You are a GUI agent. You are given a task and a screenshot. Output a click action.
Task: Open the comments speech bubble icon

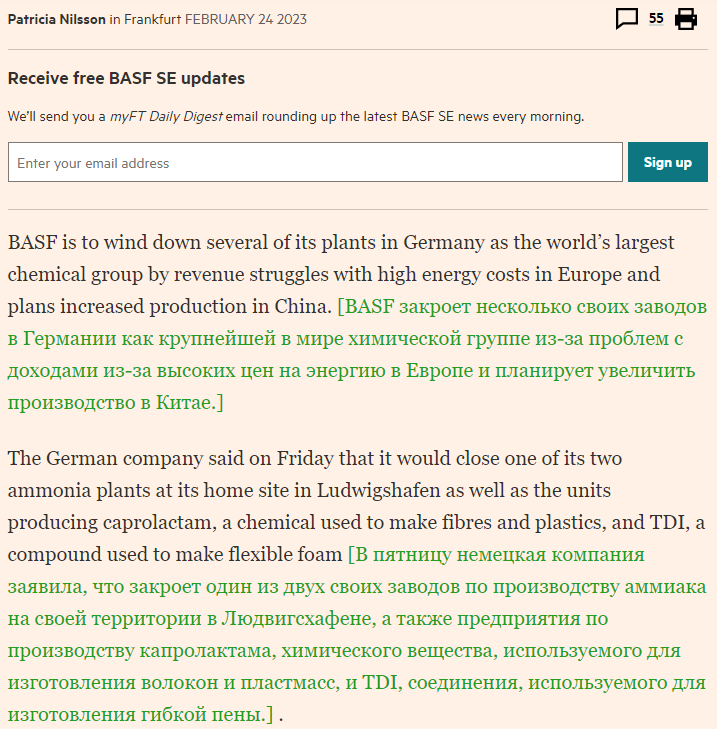(x=626, y=19)
